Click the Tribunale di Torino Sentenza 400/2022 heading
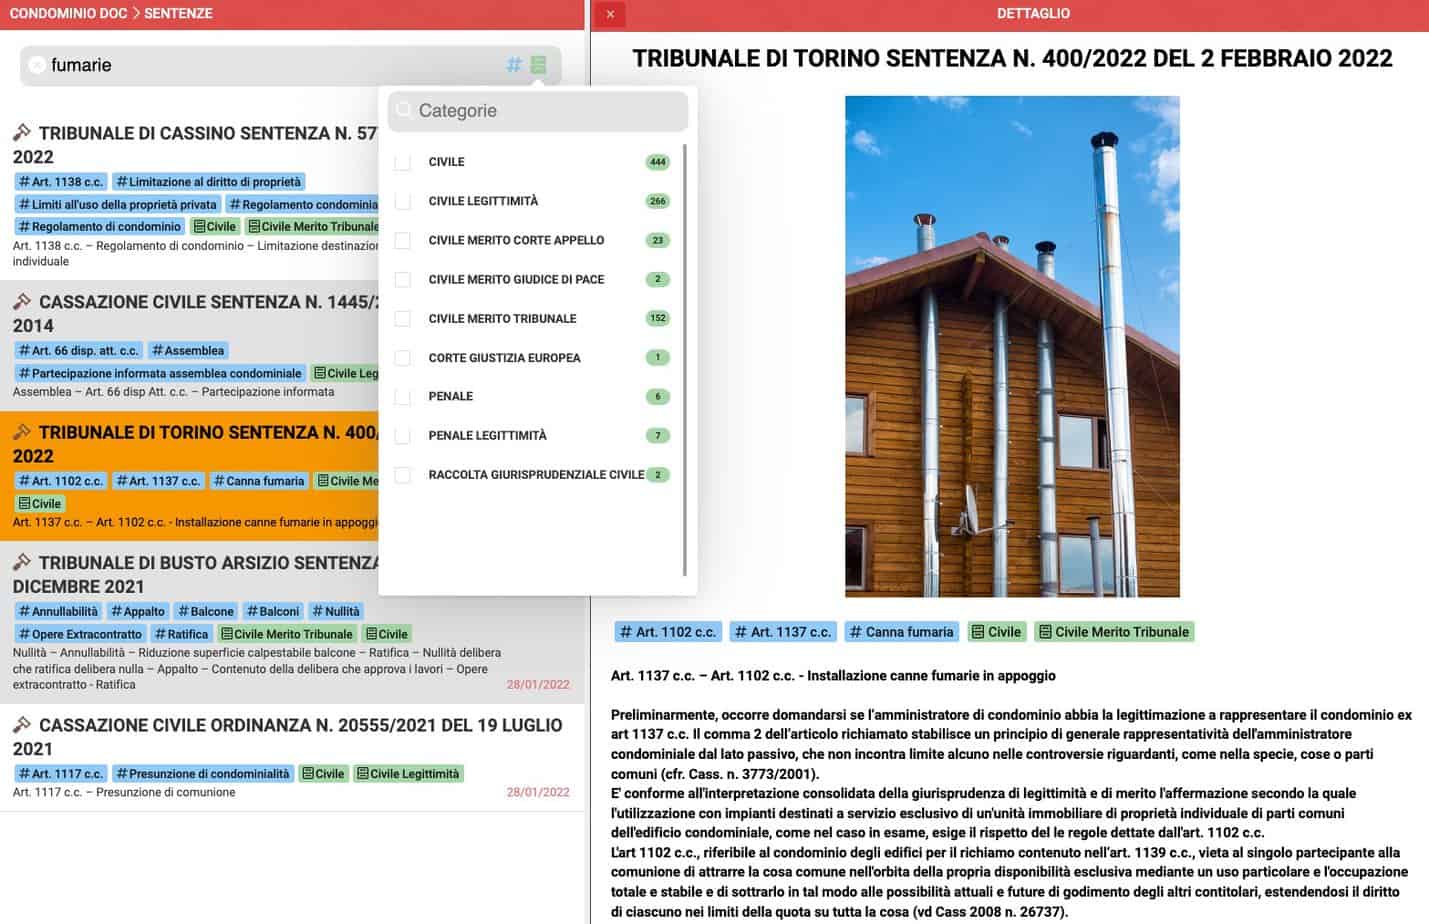 (1012, 58)
